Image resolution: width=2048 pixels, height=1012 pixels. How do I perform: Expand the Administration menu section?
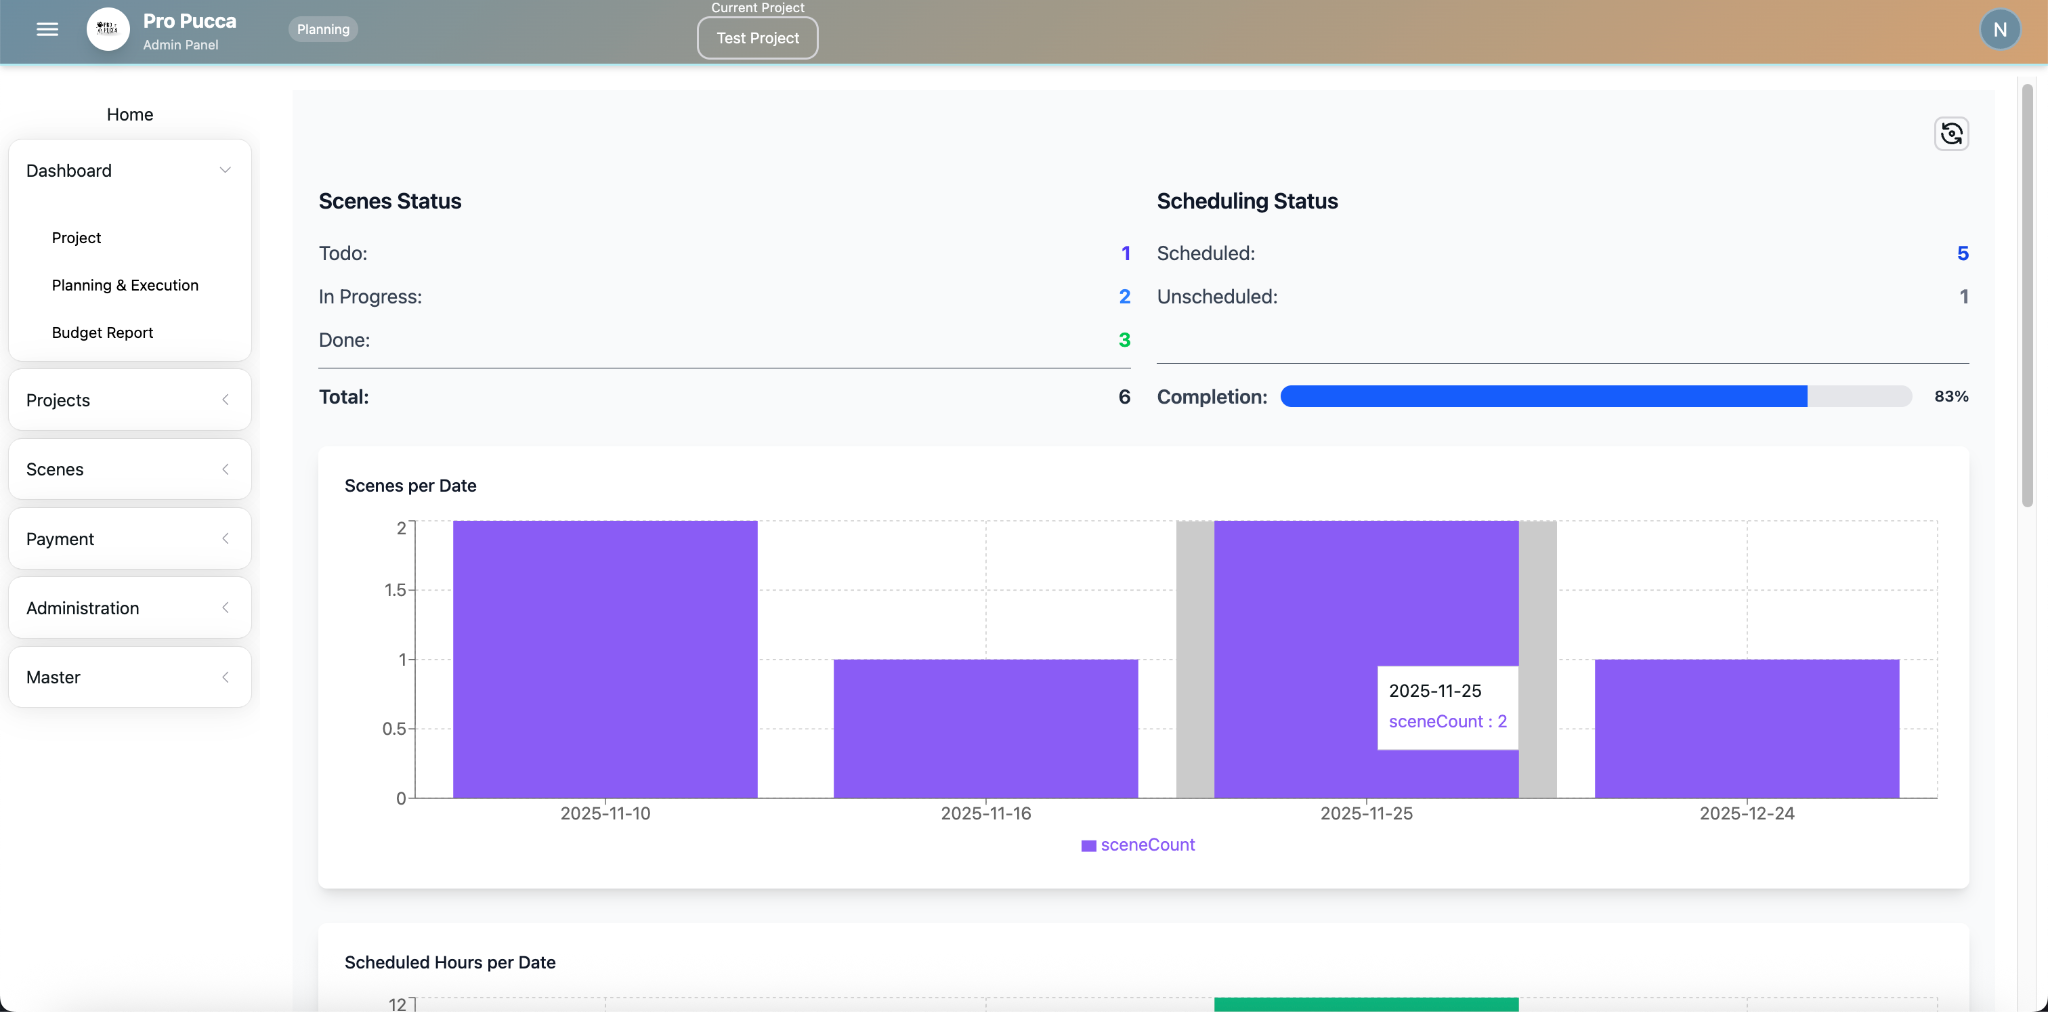coord(129,608)
